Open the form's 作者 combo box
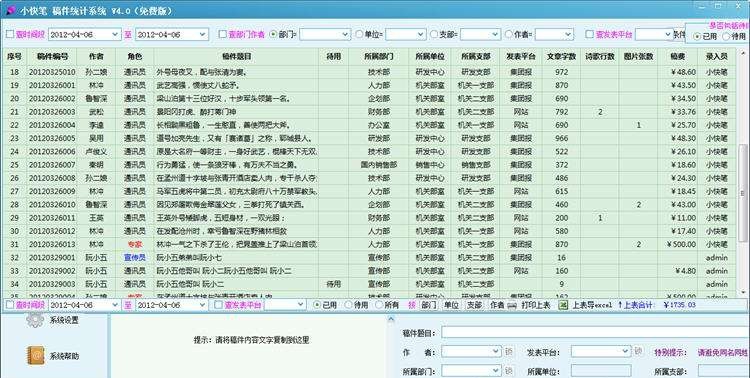The height and width of the screenshot is (378, 750). 471,352
